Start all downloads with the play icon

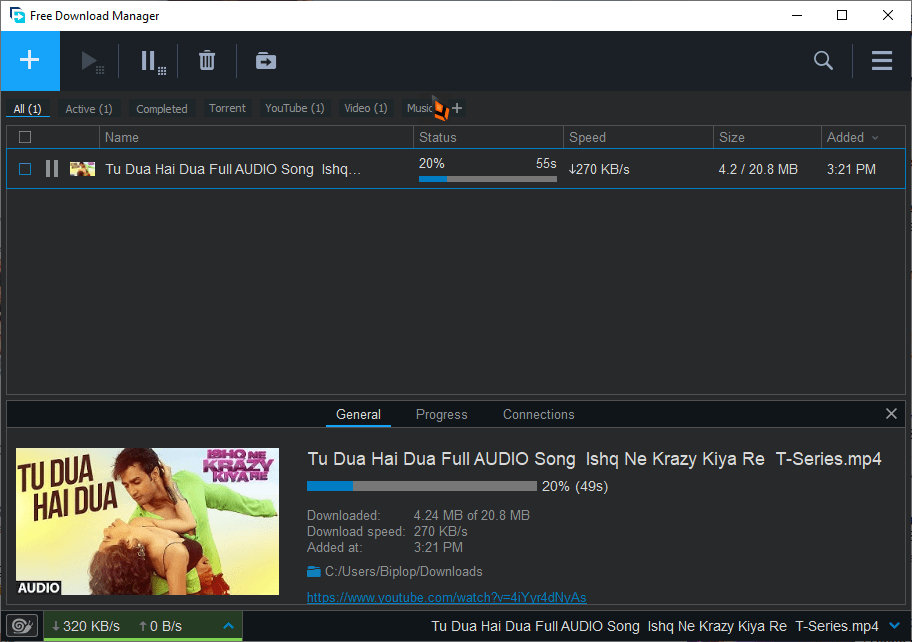point(92,61)
